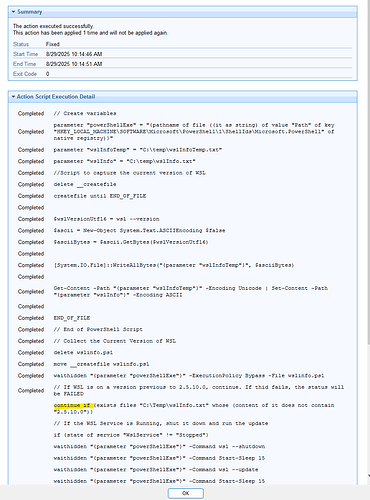This screenshot has width=370, height=500.
Task: Click the 'Get-Content -Path' script line
Action: point(191,292)
